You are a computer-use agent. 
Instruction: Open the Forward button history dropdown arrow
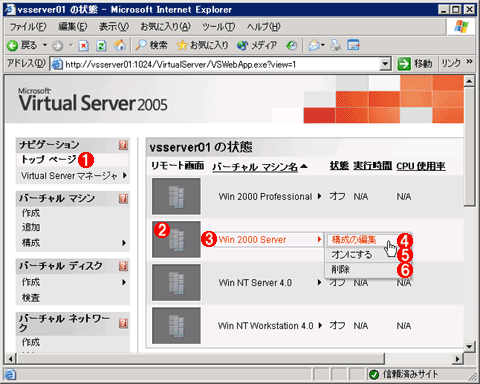click(x=71, y=45)
